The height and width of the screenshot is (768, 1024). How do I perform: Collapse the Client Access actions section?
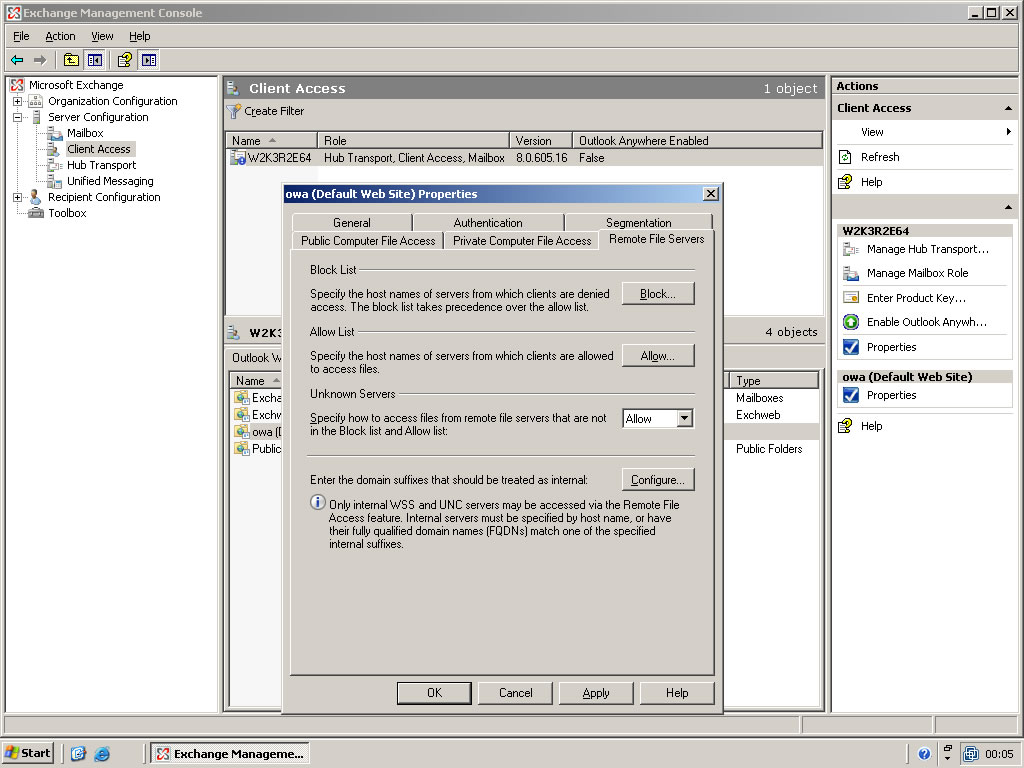point(1008,108)
